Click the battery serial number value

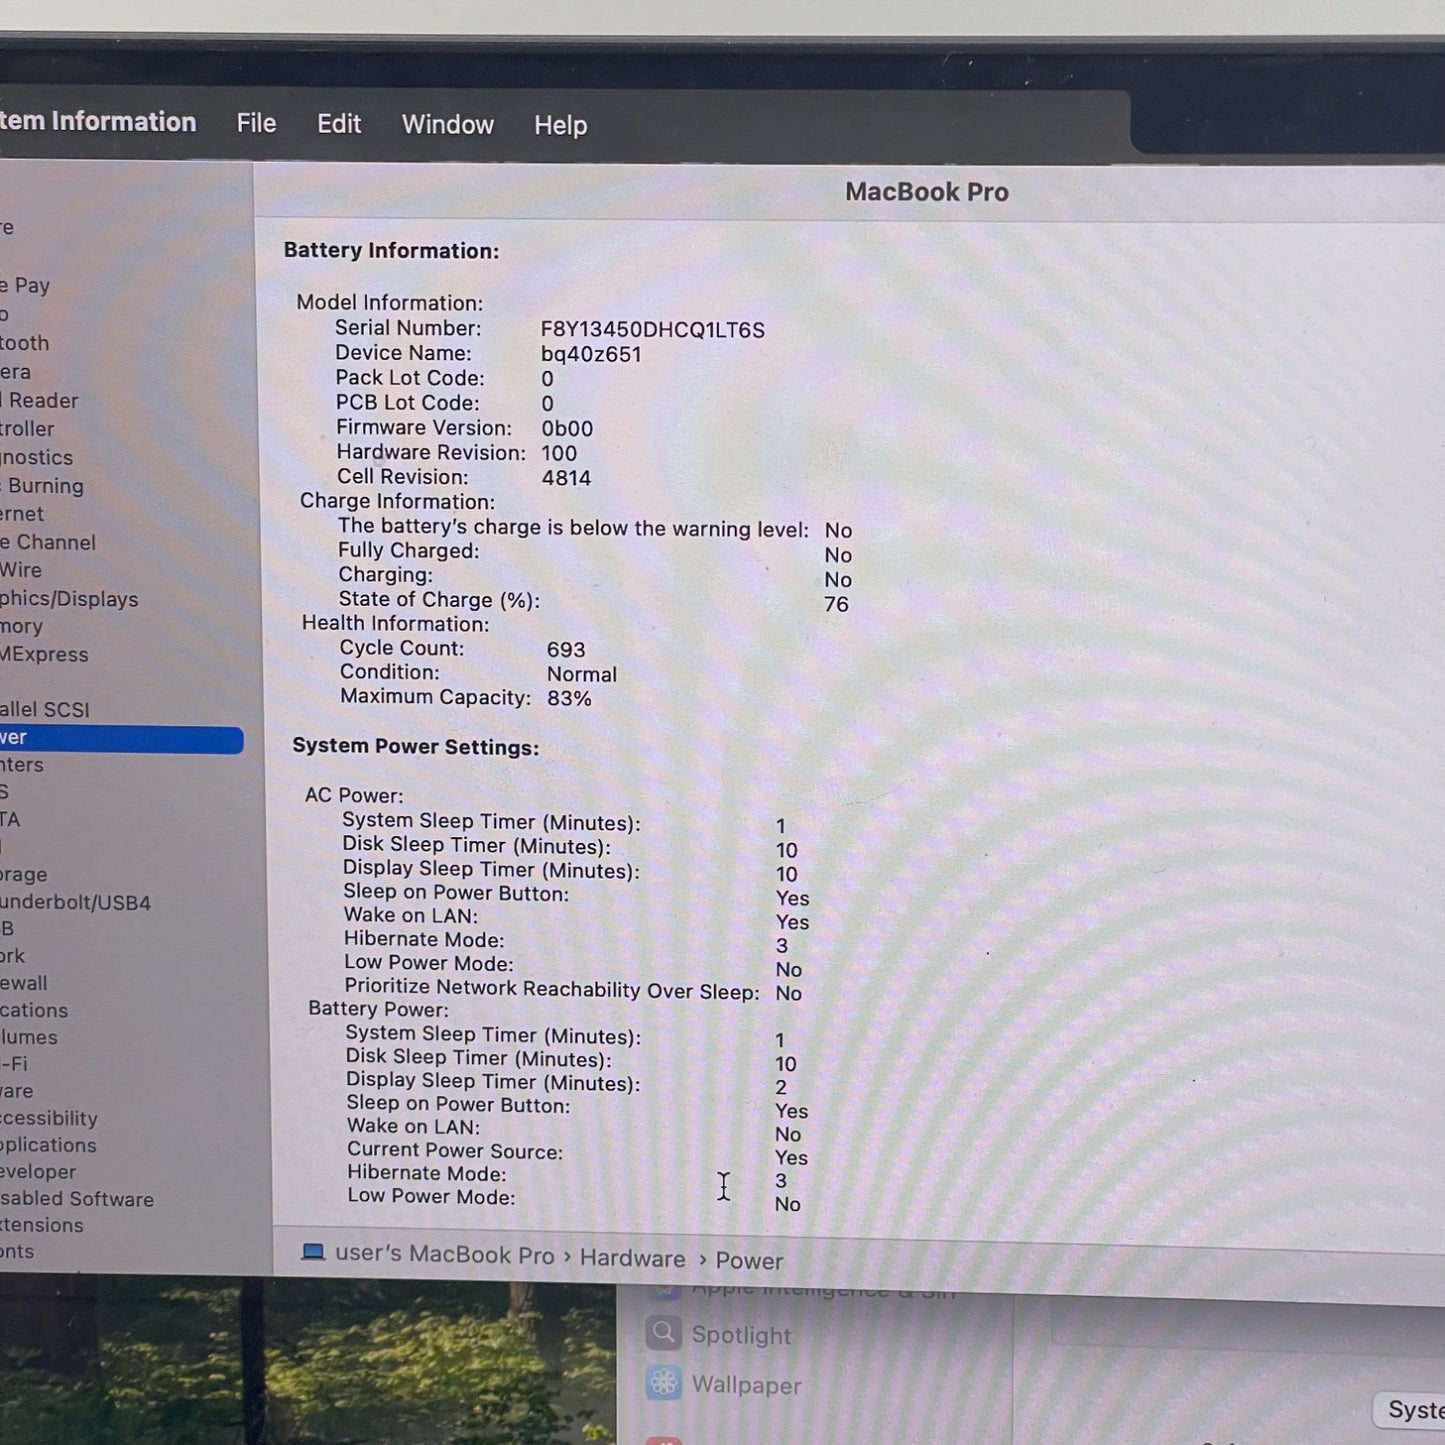point(653,330)
